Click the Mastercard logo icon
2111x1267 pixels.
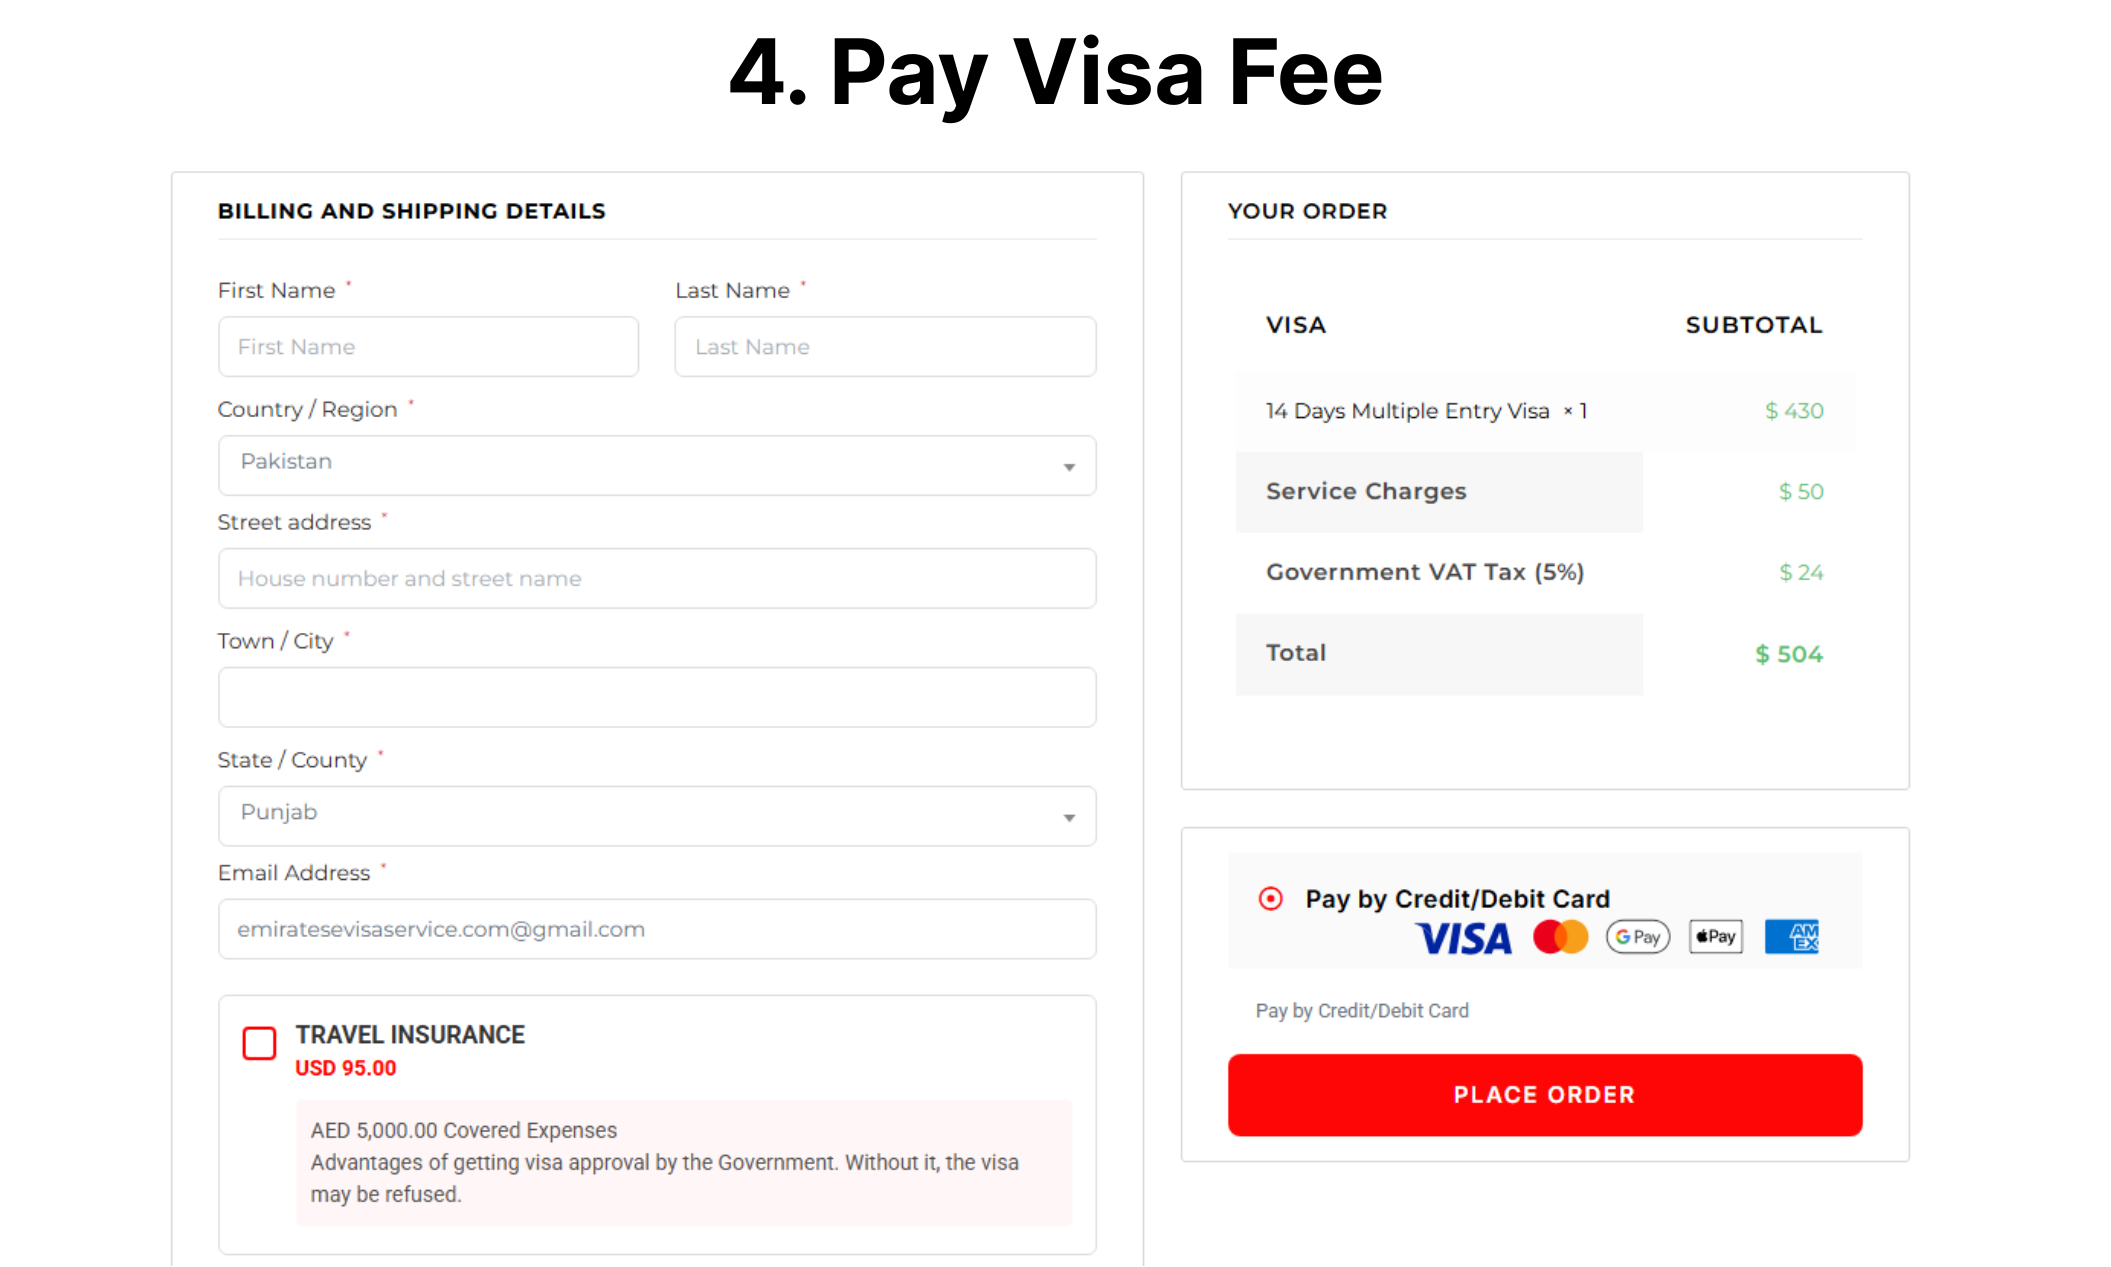point(1560,937)
